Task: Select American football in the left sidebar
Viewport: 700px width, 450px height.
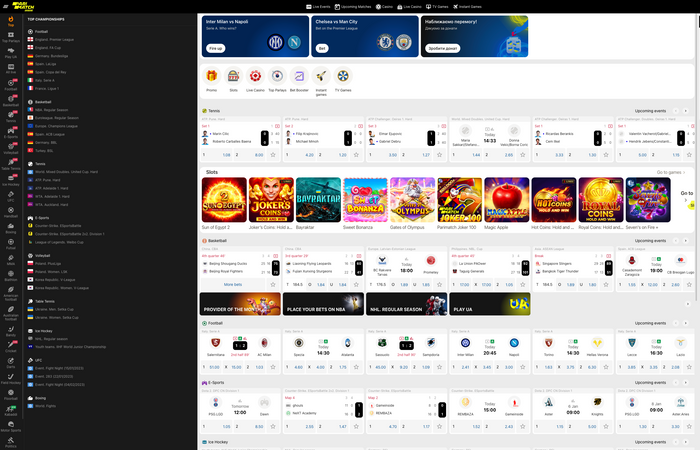Action: click(11, 293)
